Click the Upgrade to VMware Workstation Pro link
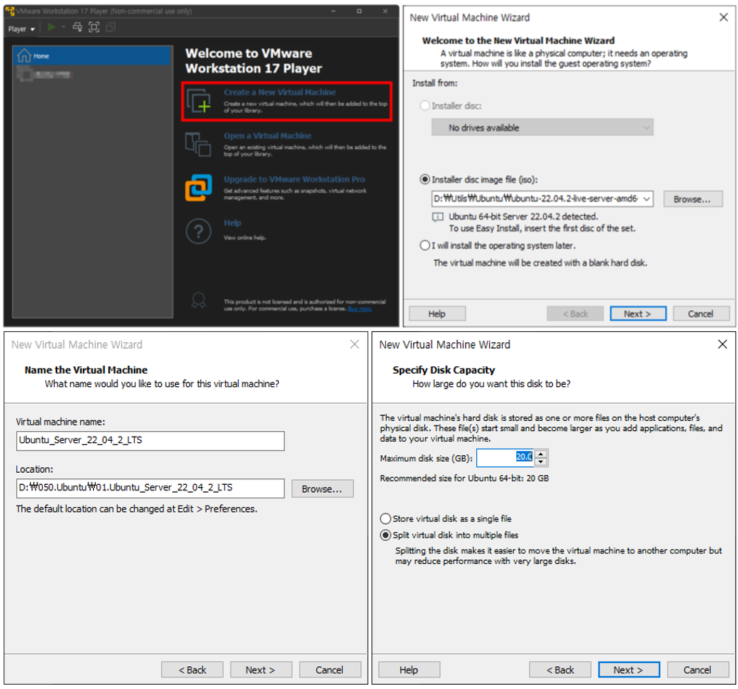Viewport: 738px width, 689px height. pos(294,179)
